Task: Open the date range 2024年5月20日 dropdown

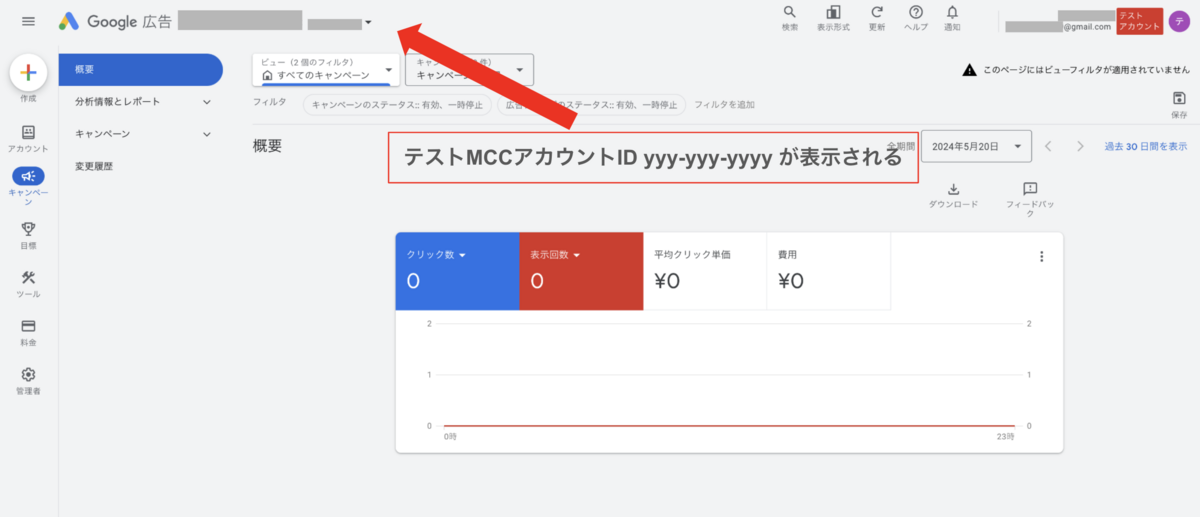Action: pyautogui.click(x=976, y=146)
